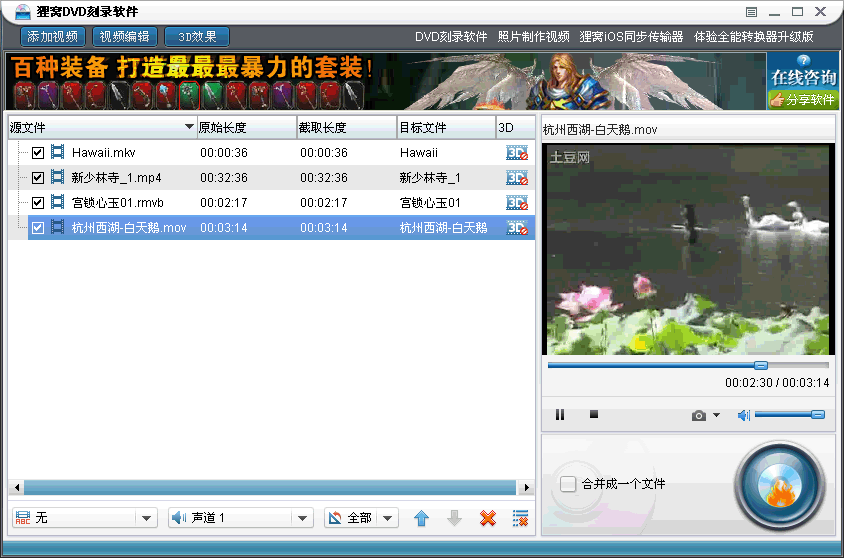Viewport: 844px width, 558px height.
Task: Click the subtitle ABC icon
Action: (23, 518)
